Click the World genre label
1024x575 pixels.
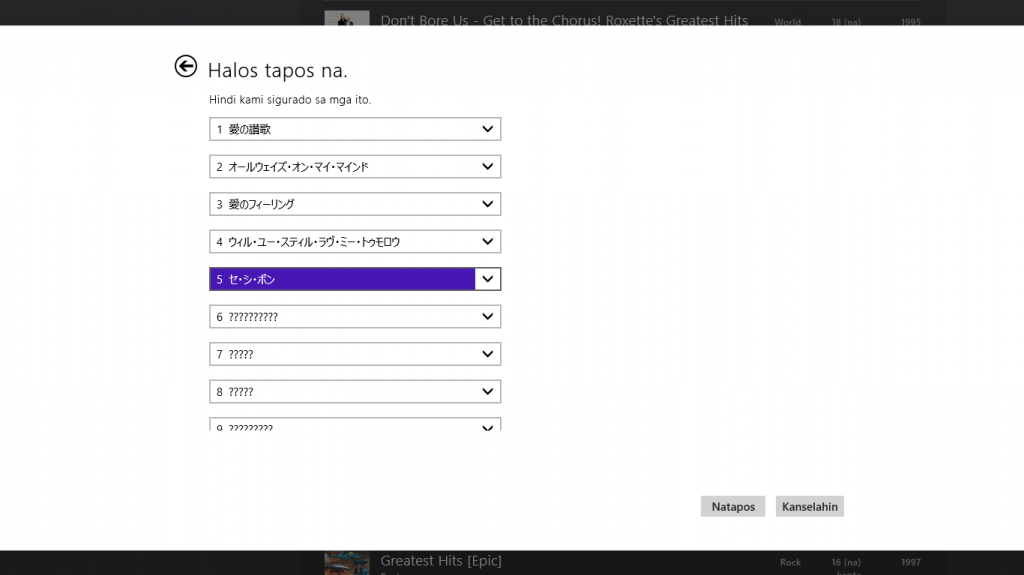click(x=788, y=22)
